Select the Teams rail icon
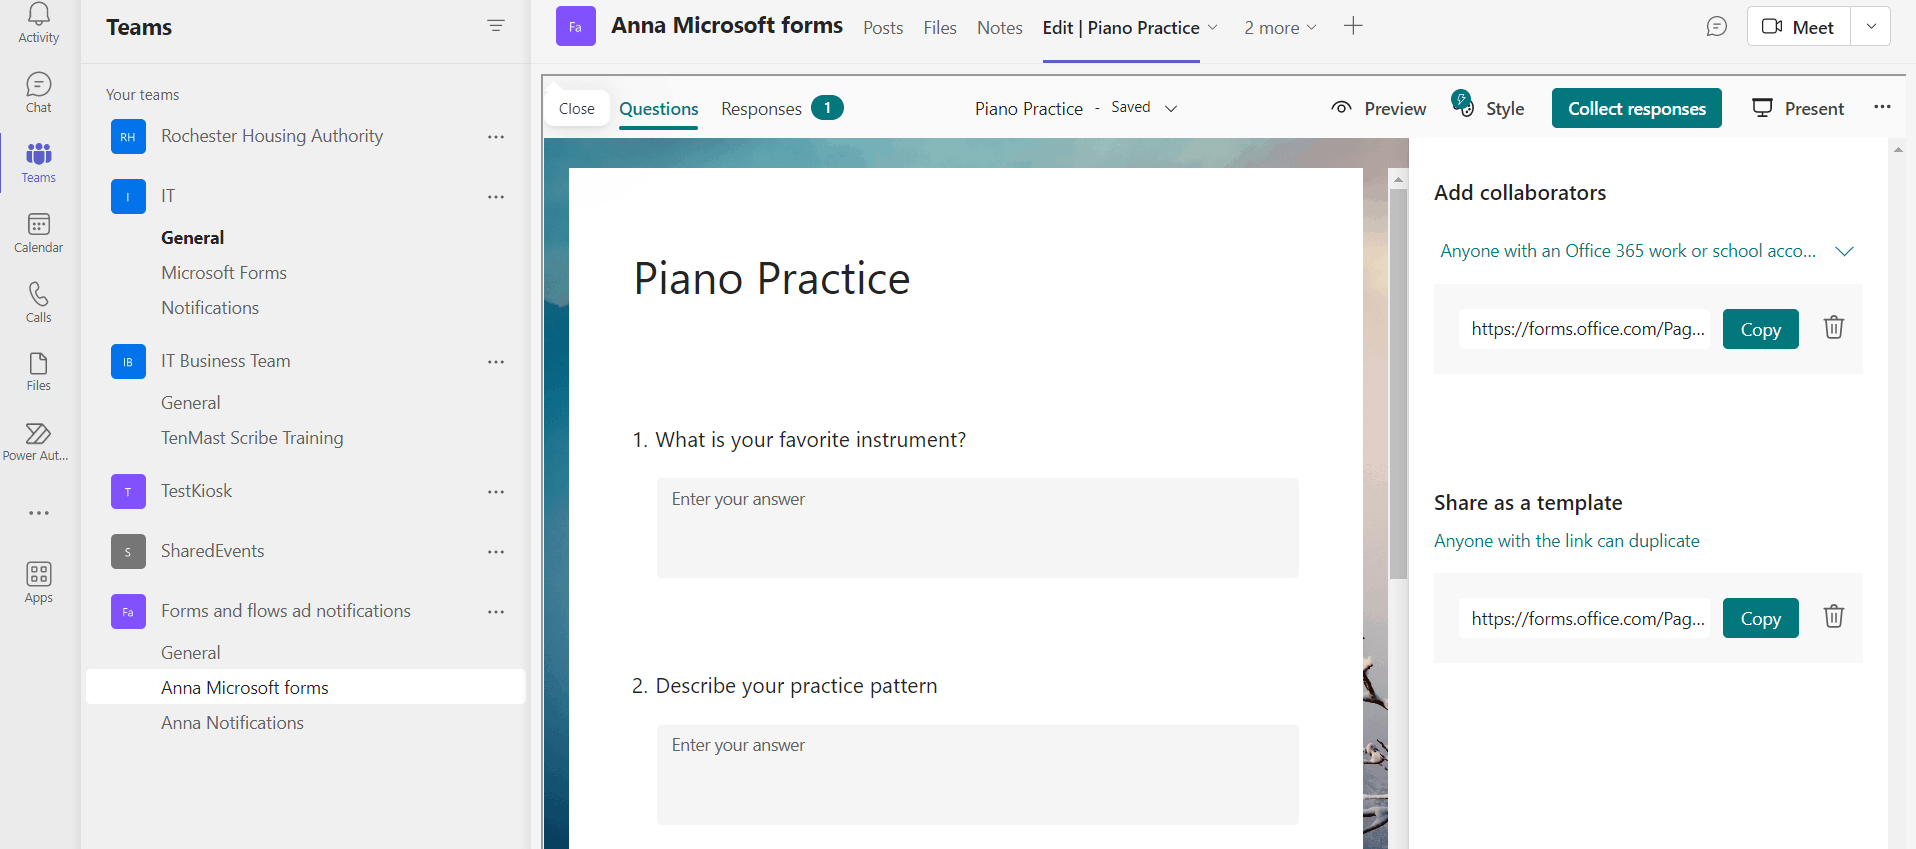1916x849 pixels. click(38, 163)
